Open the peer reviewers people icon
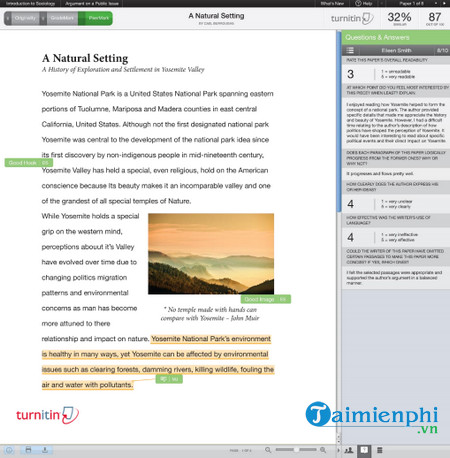This screenshot has width=450, height=458. (349, 450)
